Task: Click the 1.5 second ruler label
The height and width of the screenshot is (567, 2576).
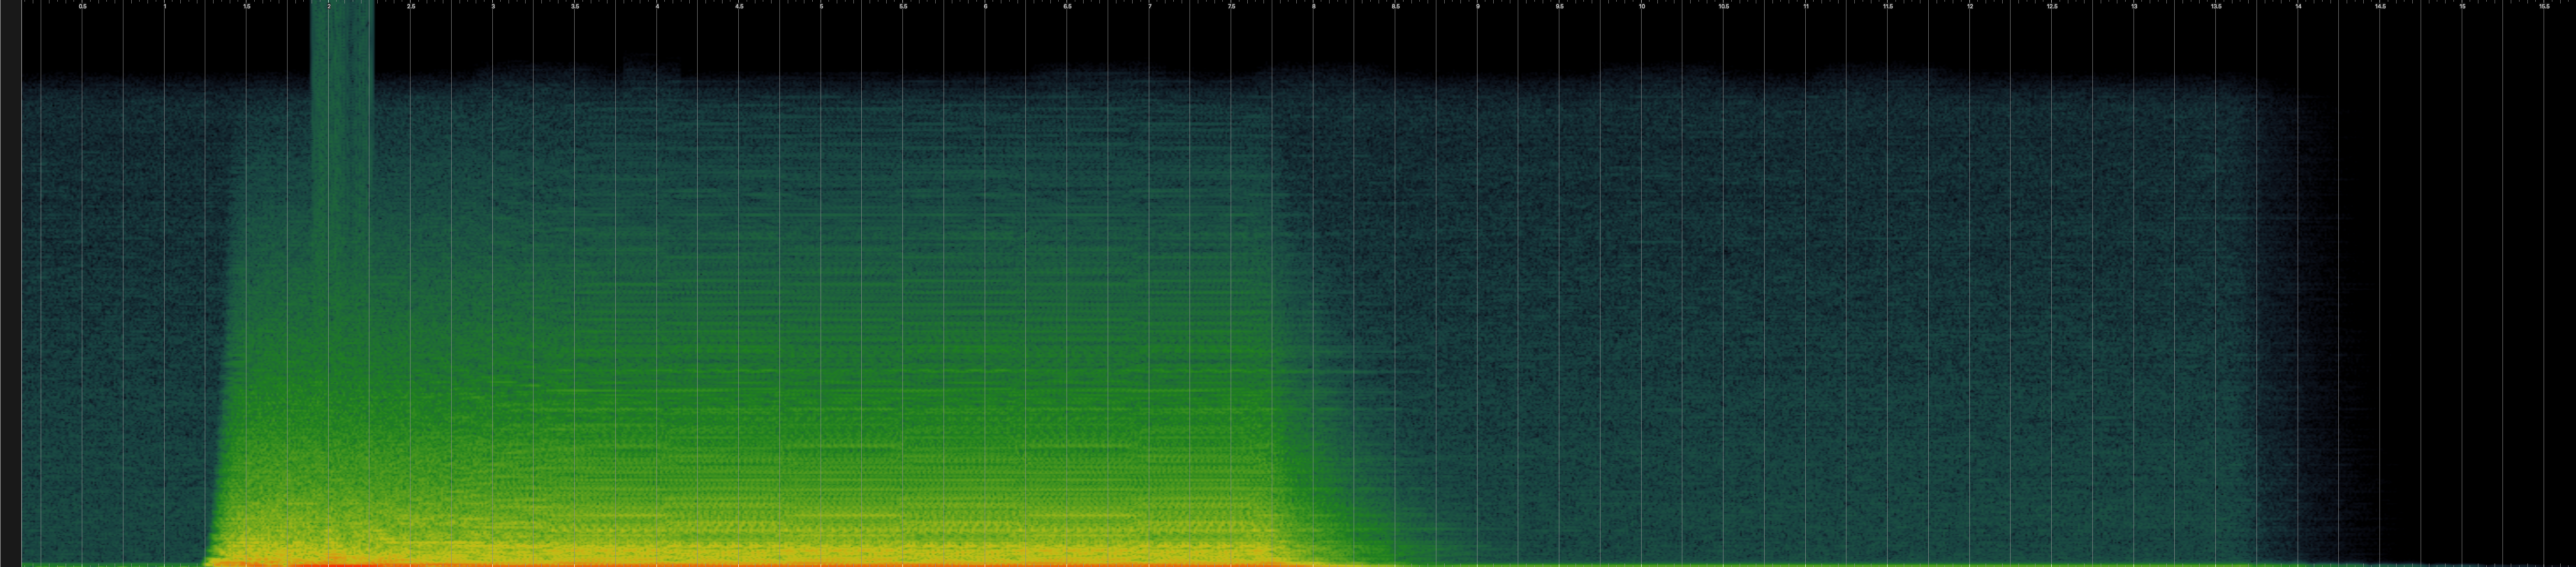Action: tap(247, 7)
